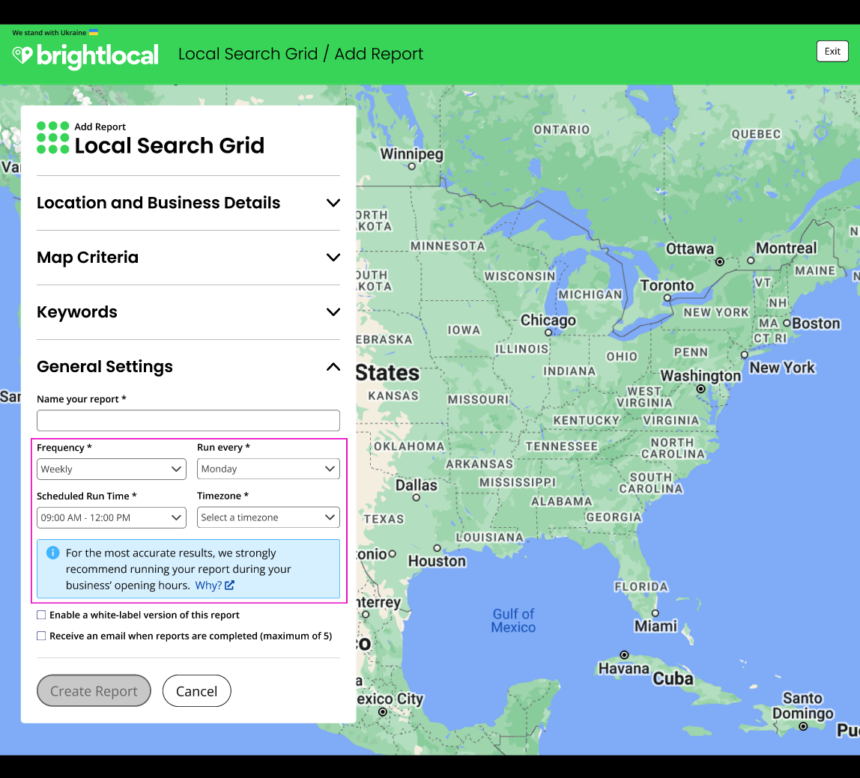
Task: Check receive email when reports completed
Action: 41,636
